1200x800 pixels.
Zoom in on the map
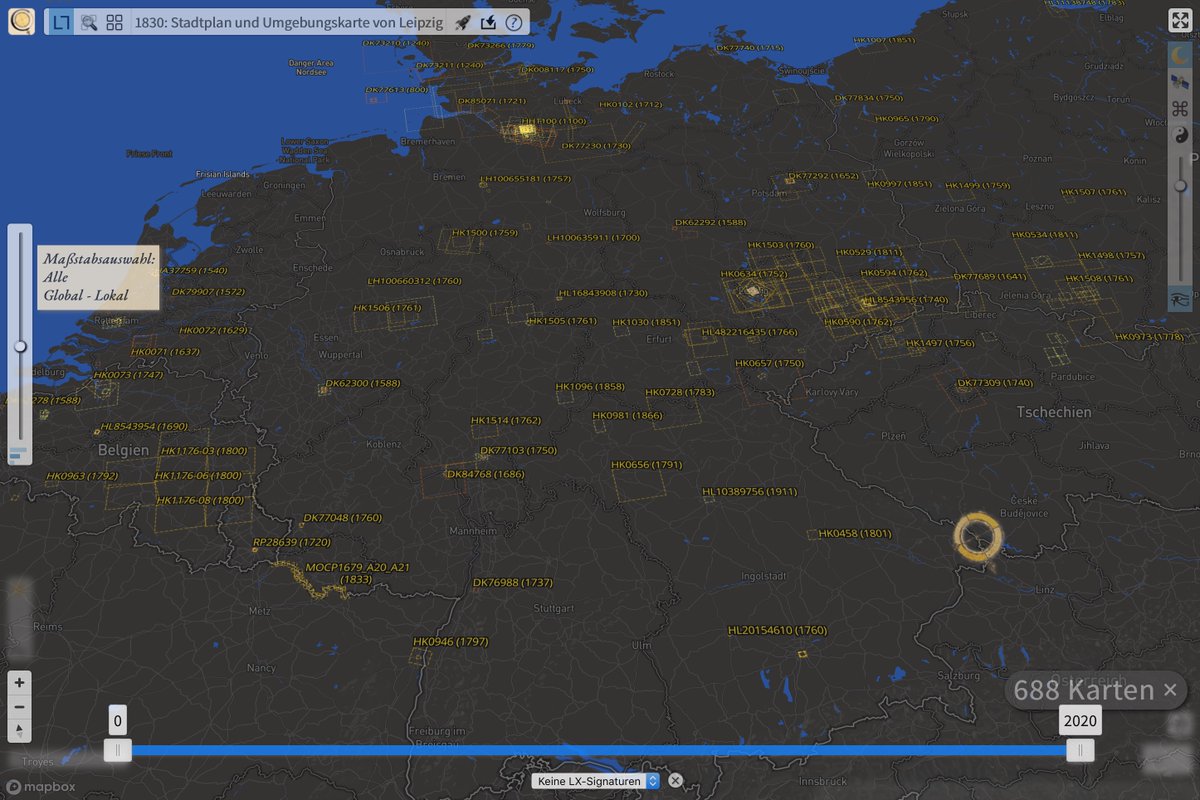click(20, 682)
